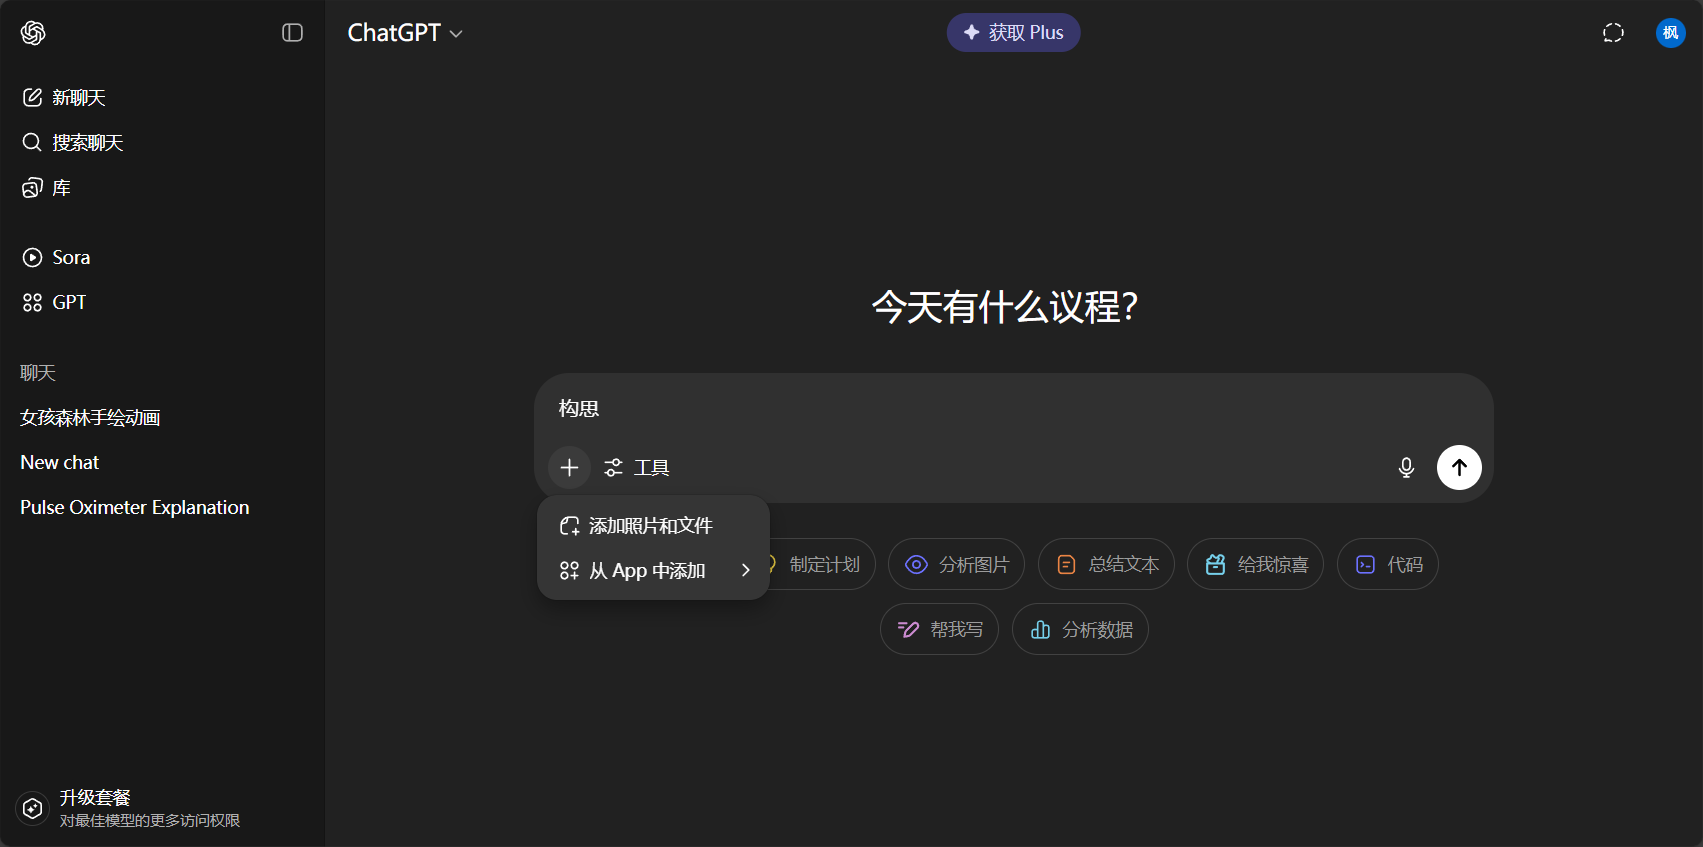Toggle temporary chat dashed circle icon

pyautogui.click(x=1613, y=33)
